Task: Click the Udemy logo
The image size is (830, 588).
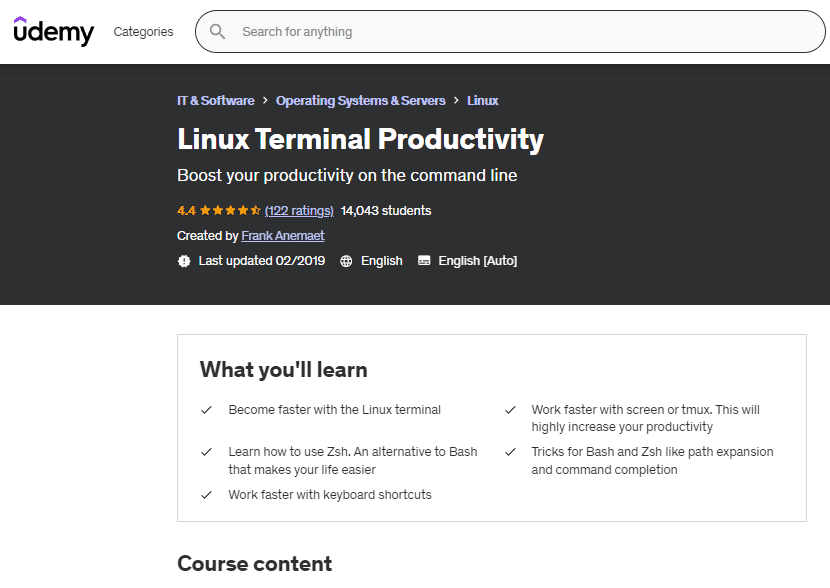Action: 53,31
